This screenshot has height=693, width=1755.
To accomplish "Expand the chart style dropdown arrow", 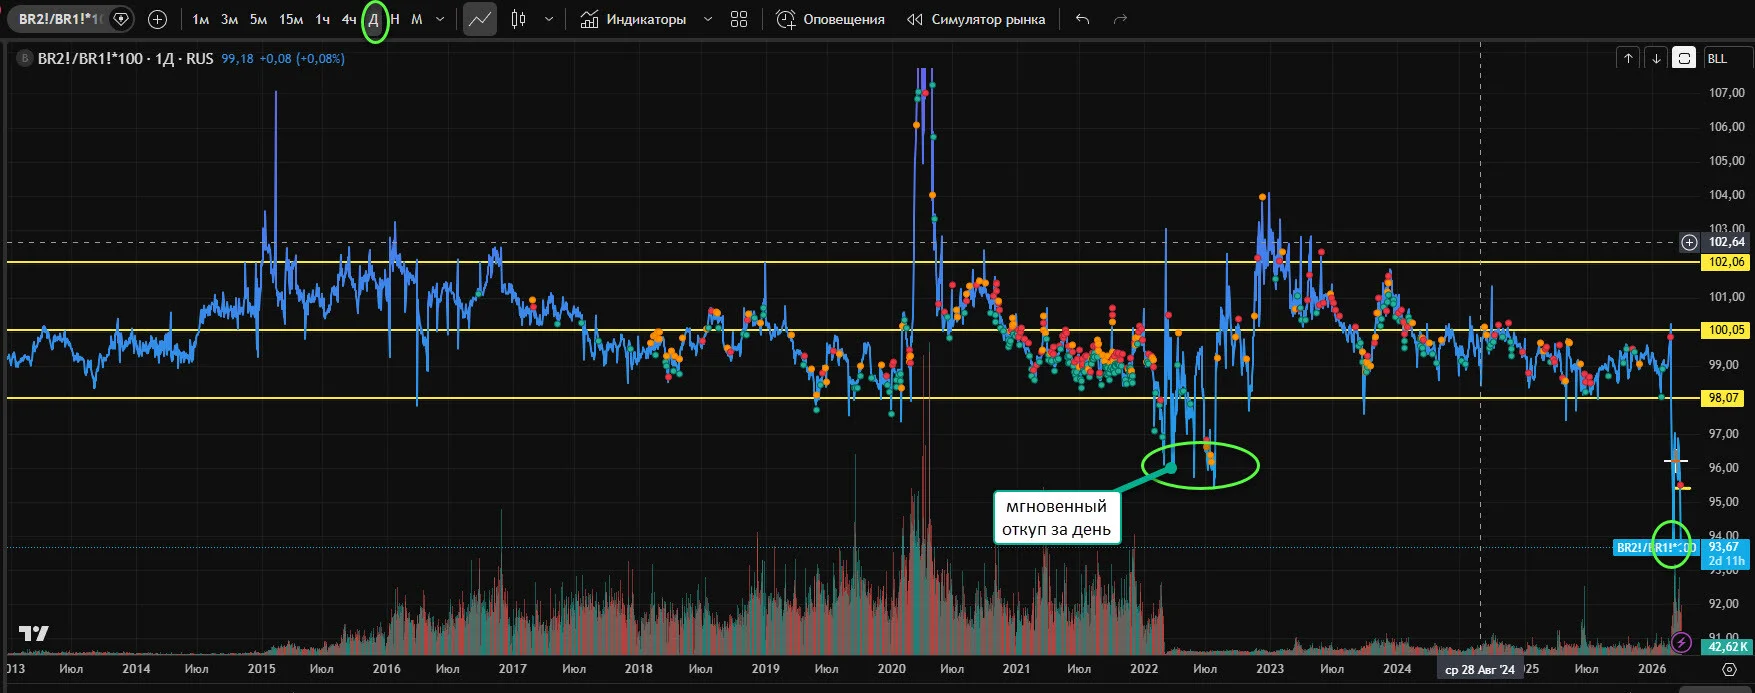I will 549,19.
